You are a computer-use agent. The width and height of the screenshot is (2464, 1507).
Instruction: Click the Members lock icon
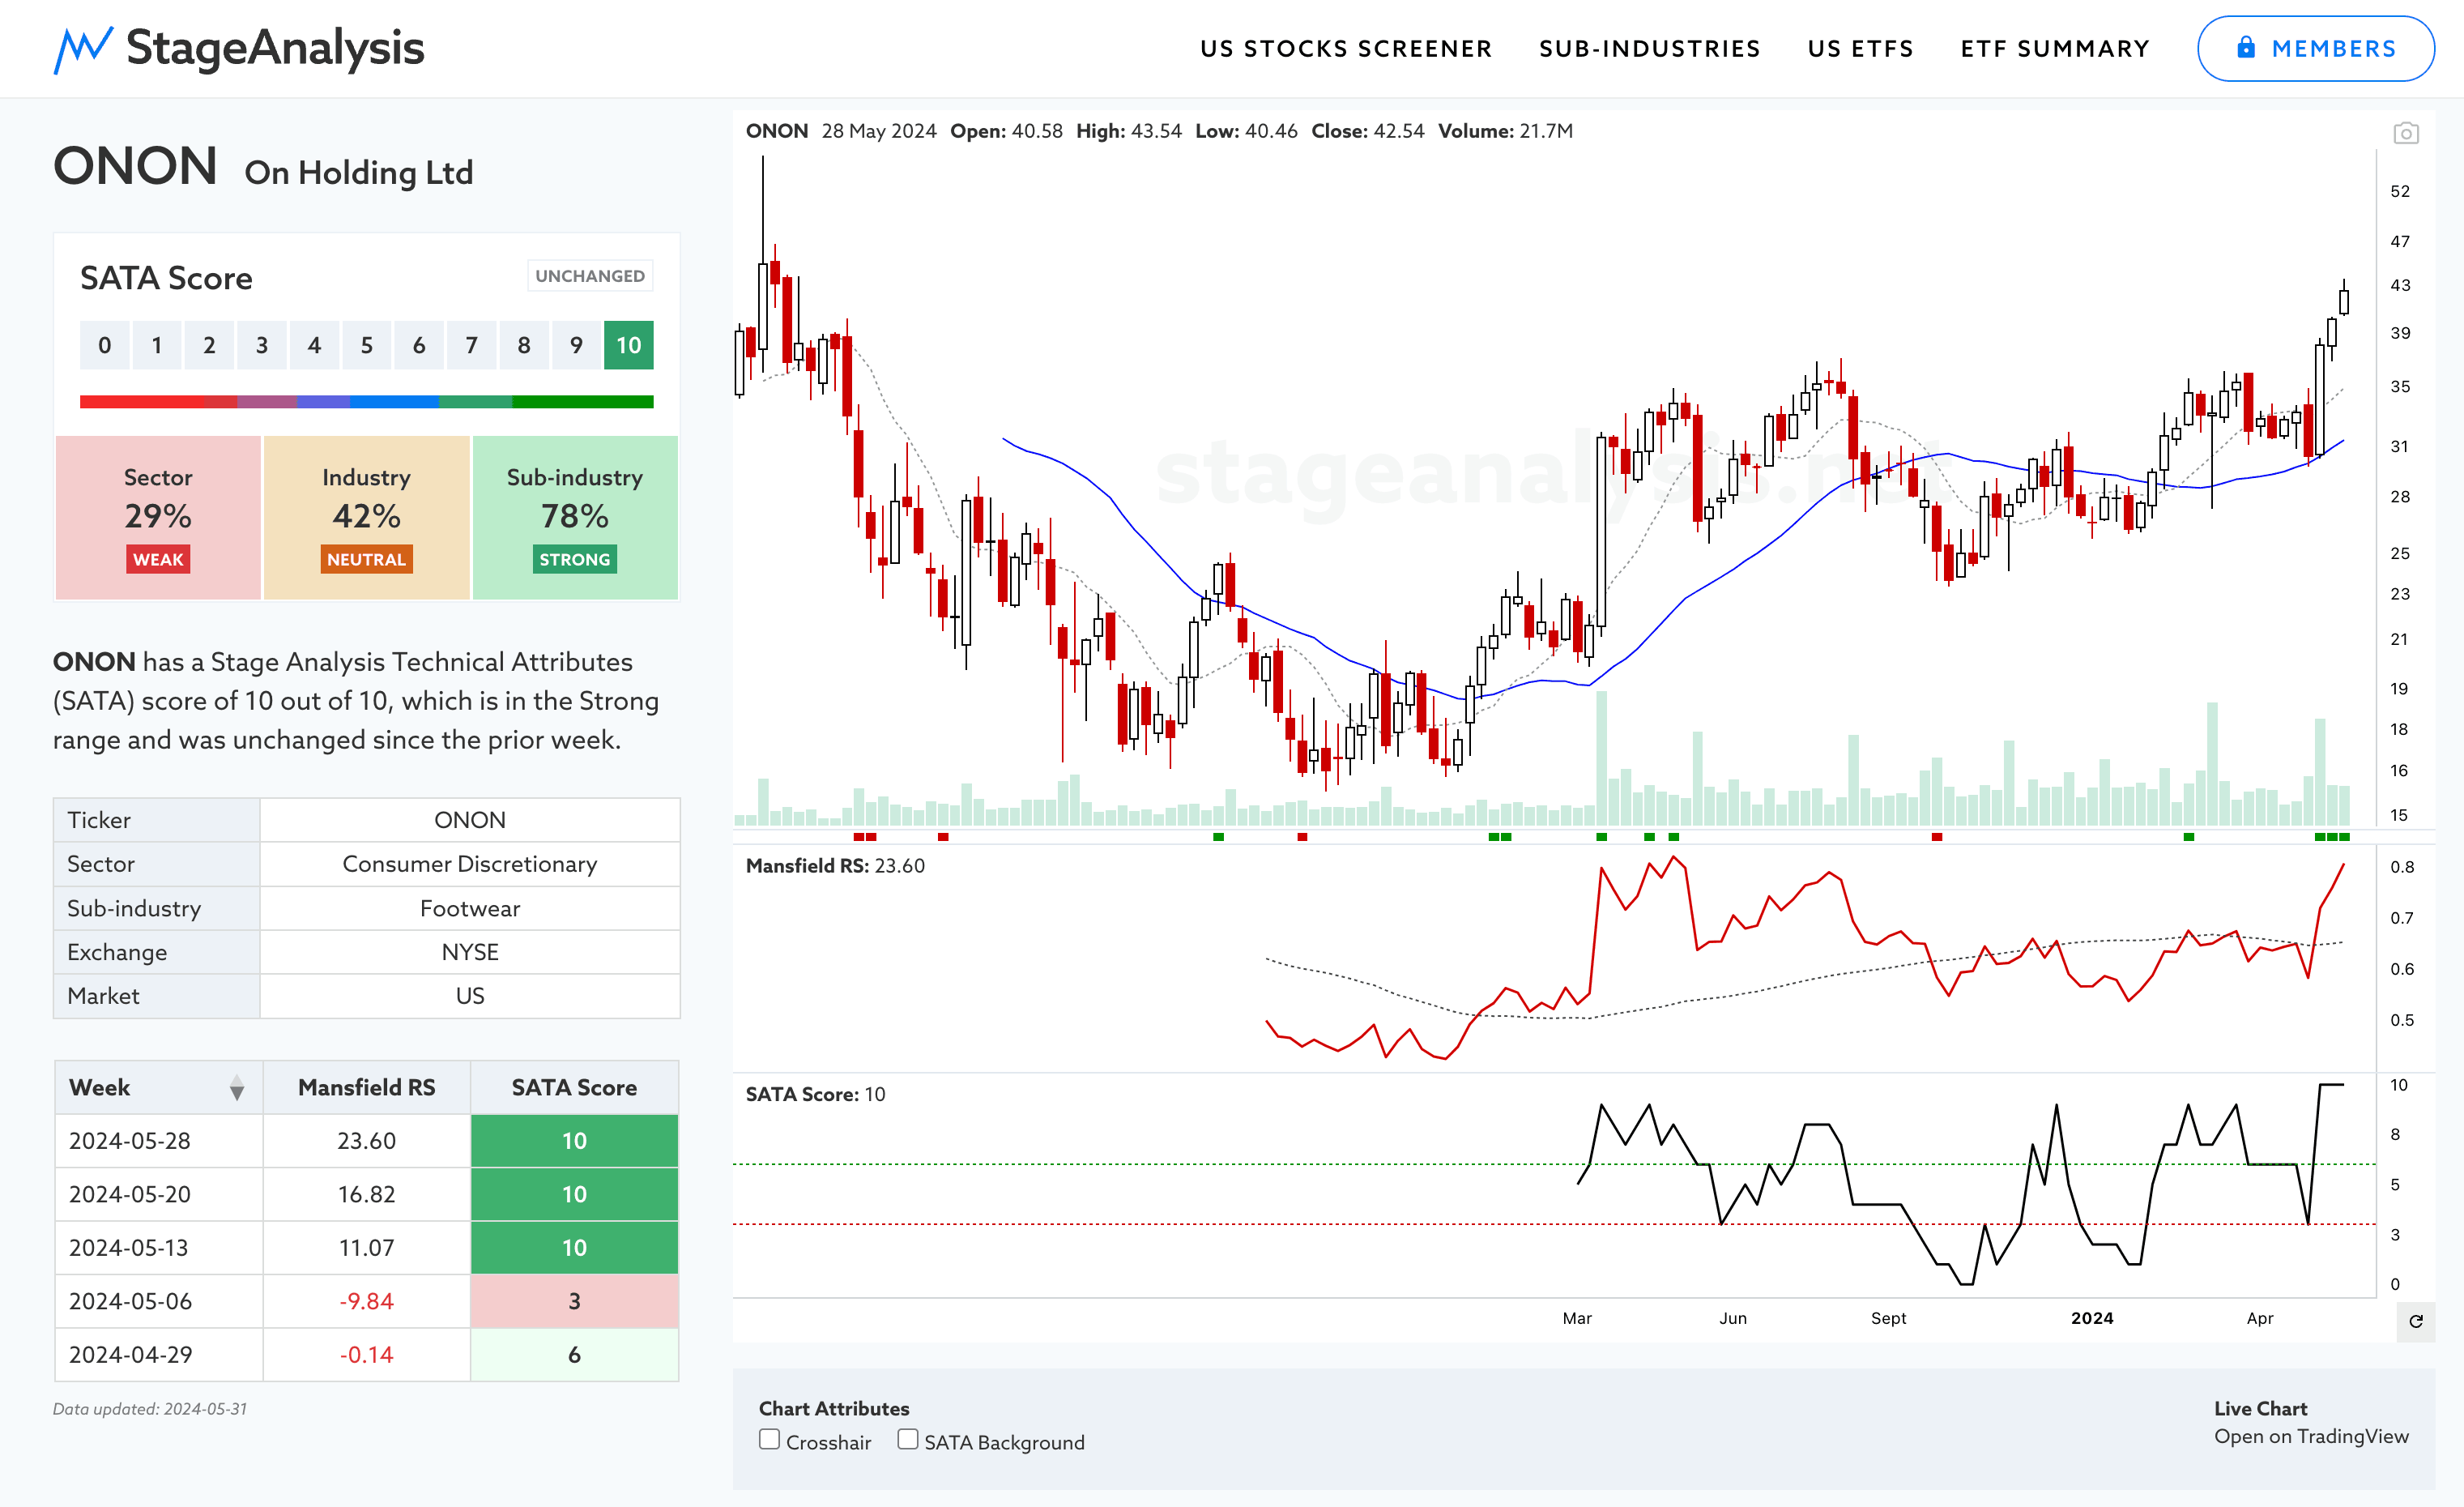click(x=2246, y=47)
